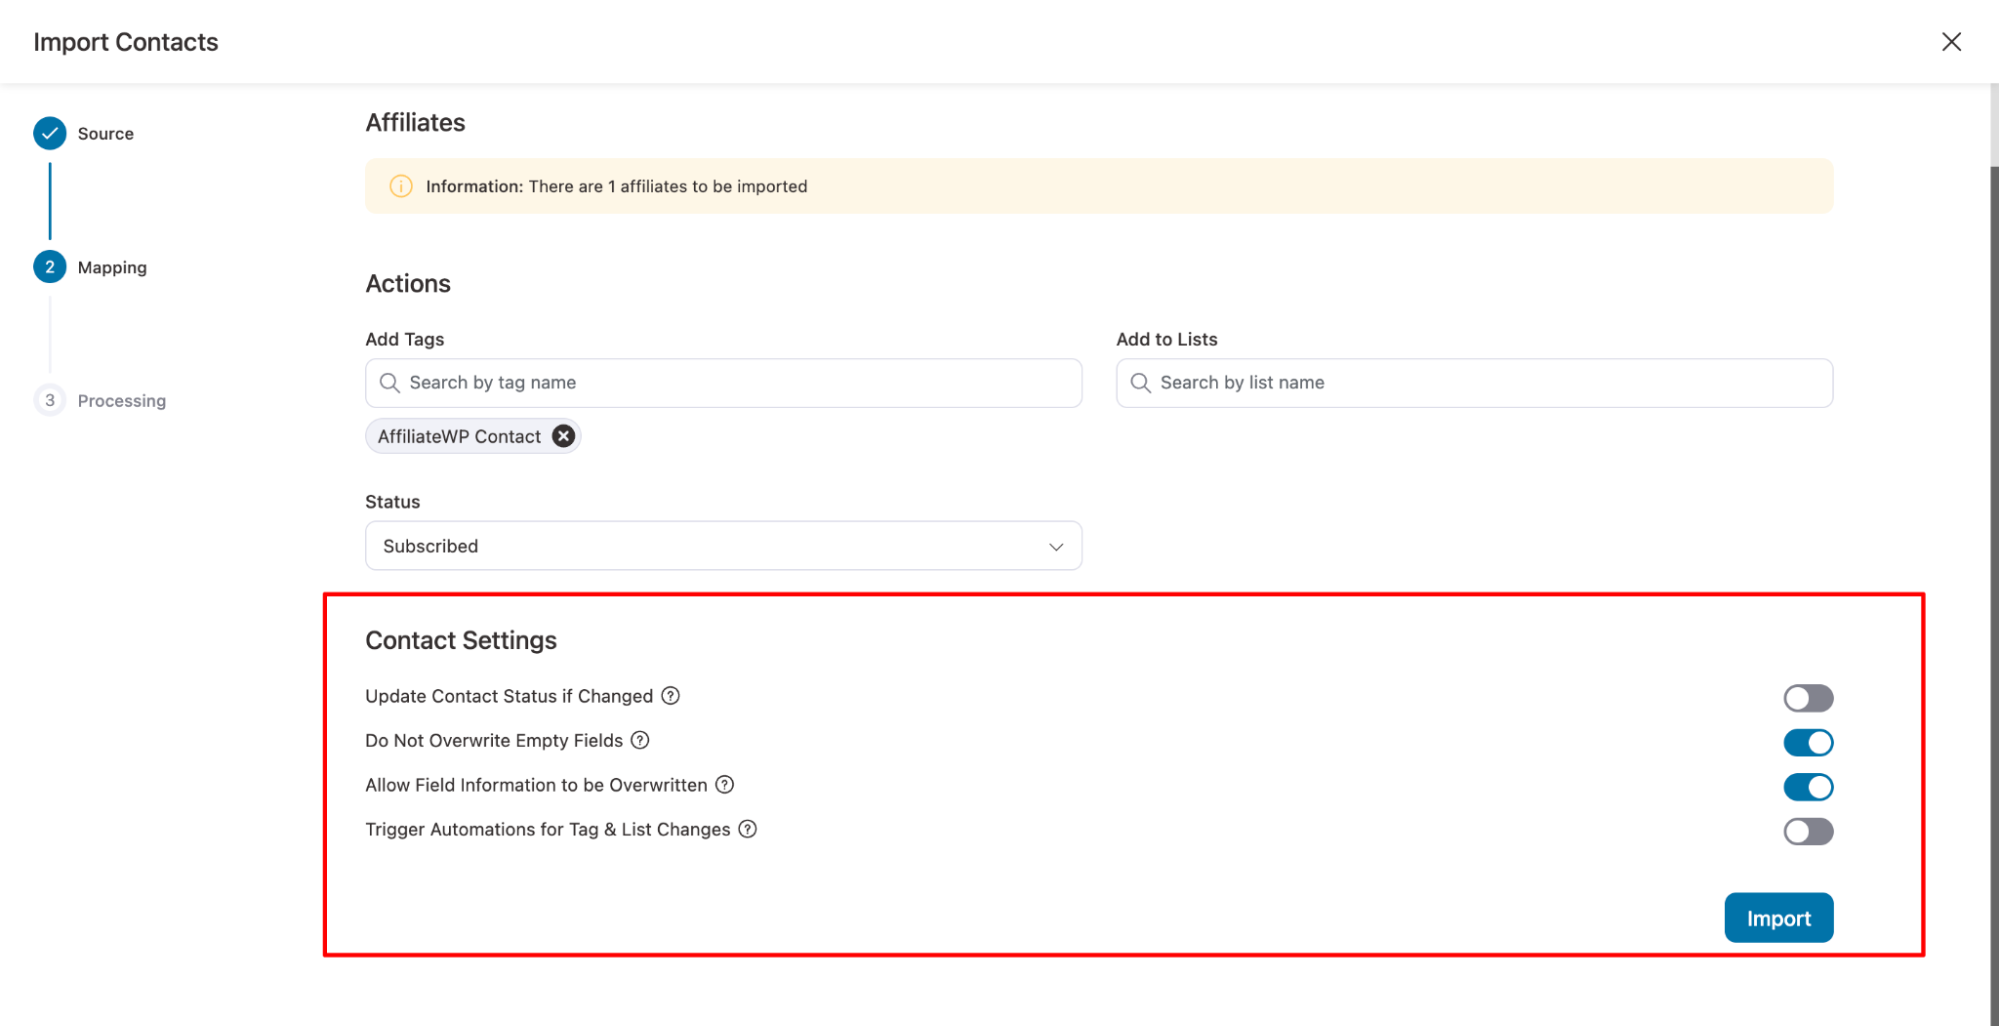Enable Trigger Automations for Tag & List Changes
Viewport: 1999px width, 1026px height.
1808,832
